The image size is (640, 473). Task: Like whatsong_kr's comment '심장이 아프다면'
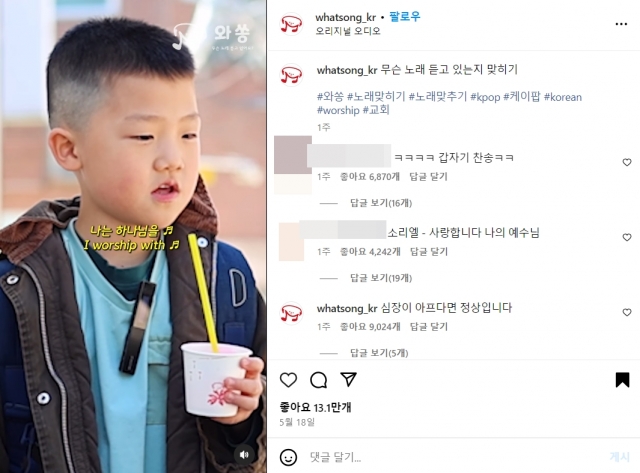click(x=627, y=313)
